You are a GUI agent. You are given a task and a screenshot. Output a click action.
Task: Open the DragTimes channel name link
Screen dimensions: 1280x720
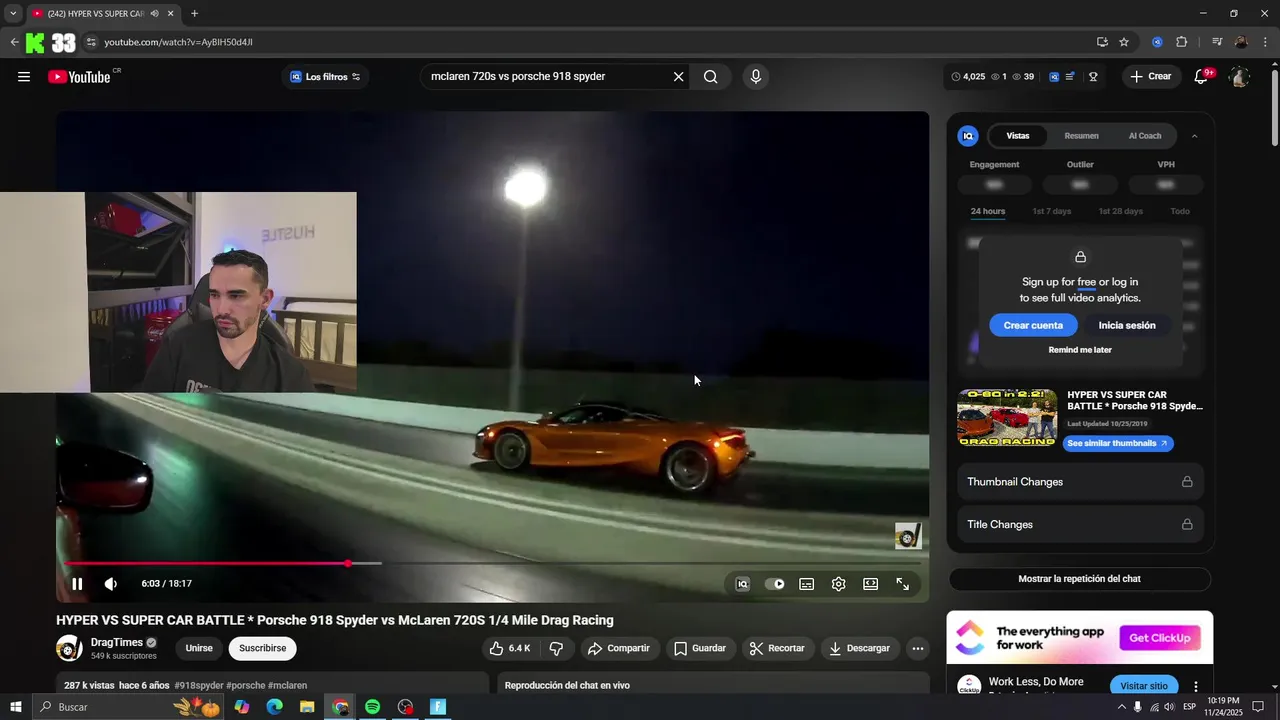[x=116, y=643]
